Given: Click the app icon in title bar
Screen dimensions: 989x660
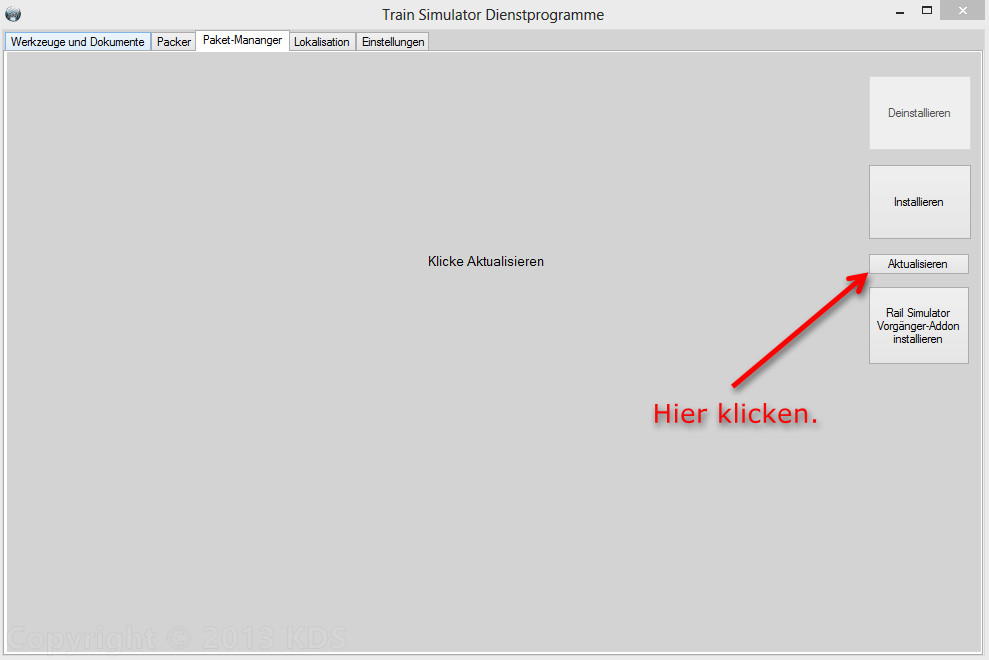Looking at the screenshot, I should click(x=13, y=14).
